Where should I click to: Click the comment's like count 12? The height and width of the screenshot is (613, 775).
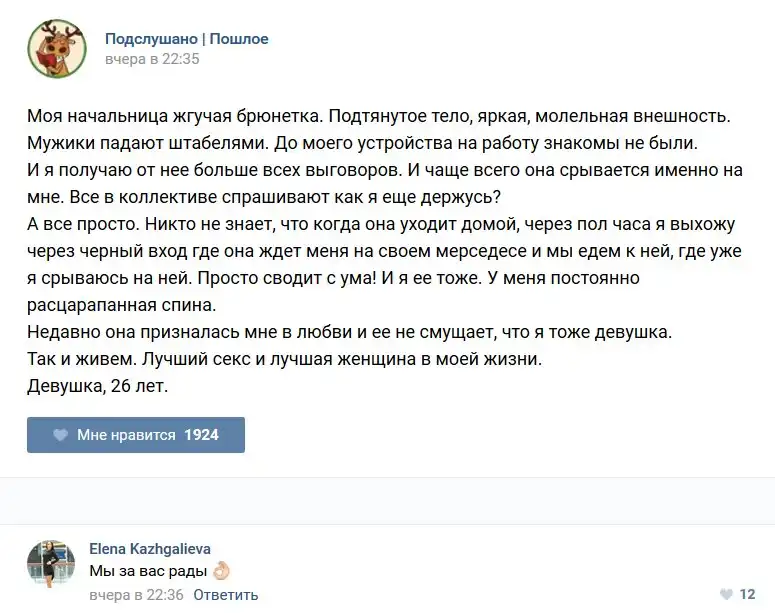(747, 594)
